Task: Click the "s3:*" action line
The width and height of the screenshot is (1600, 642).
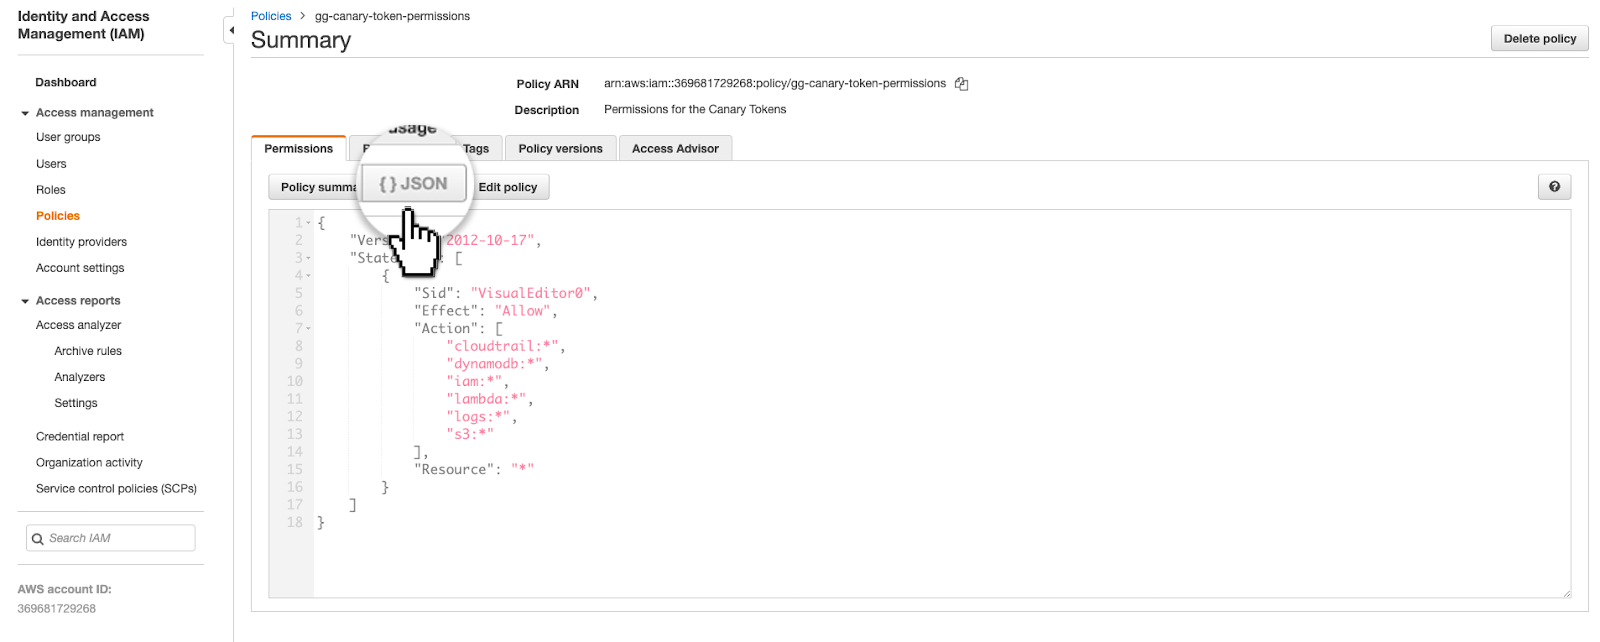Action: [470, 434]
